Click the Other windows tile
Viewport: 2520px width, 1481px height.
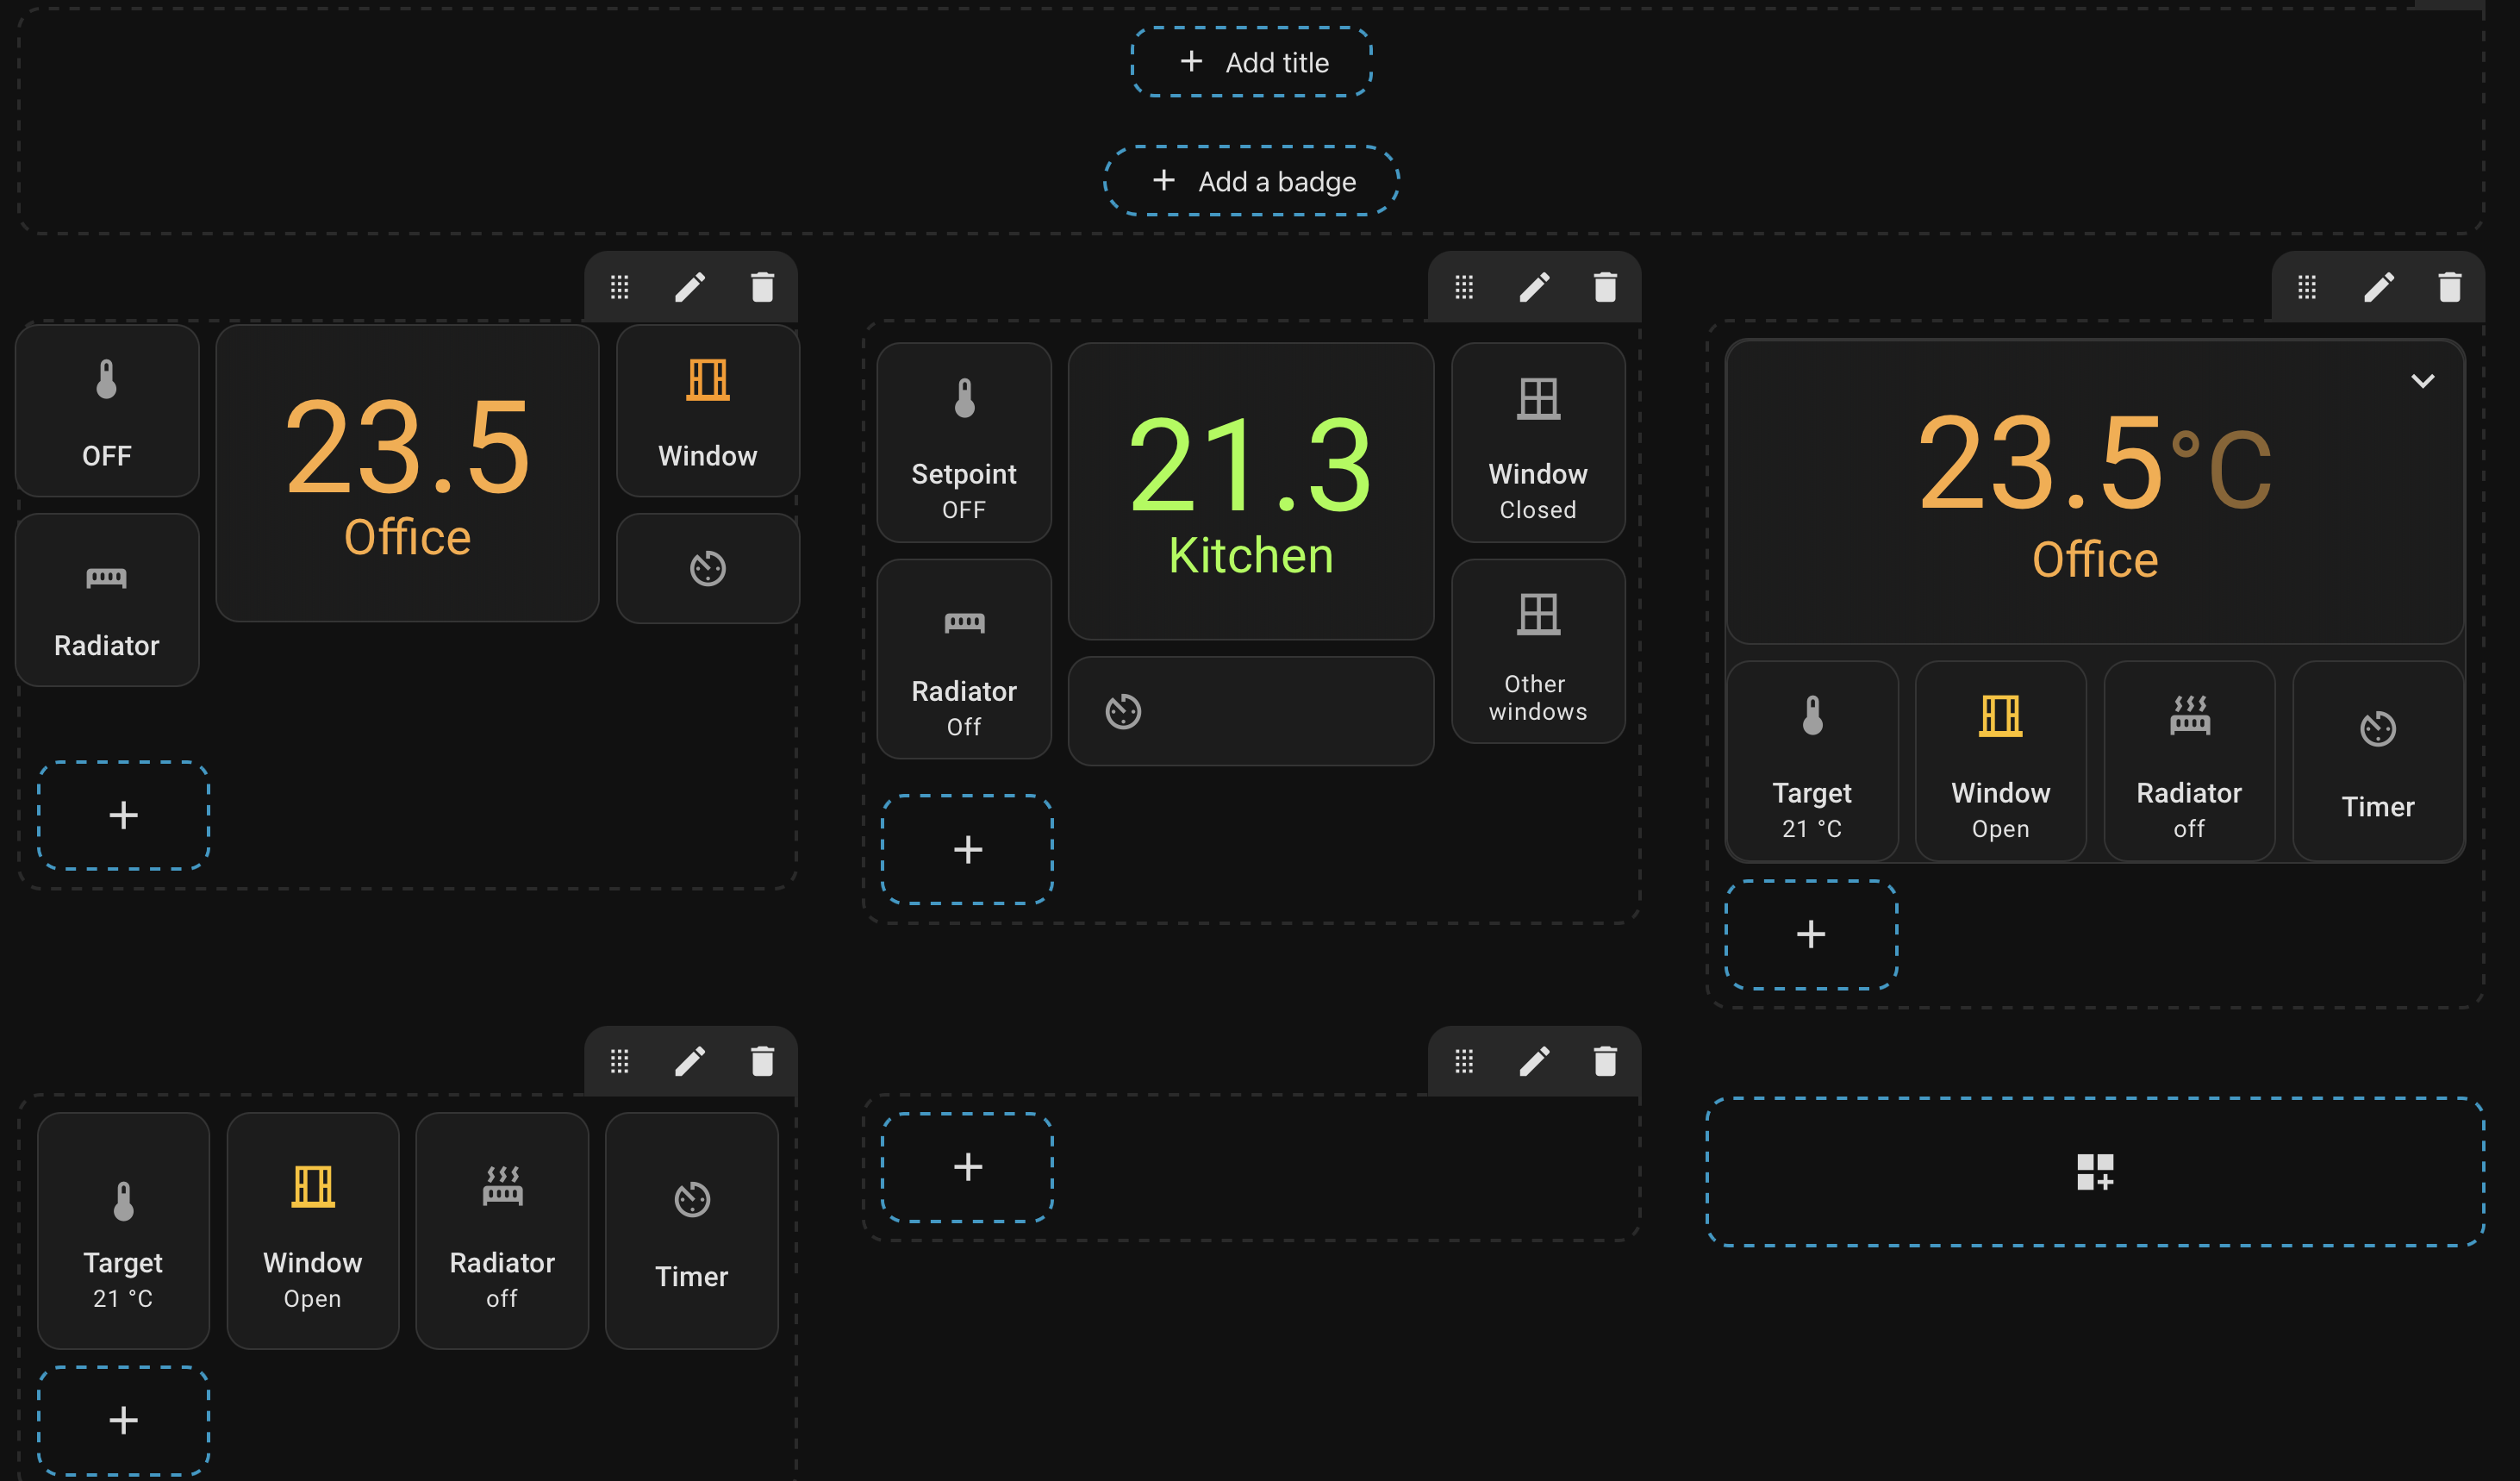(1537, 651)
